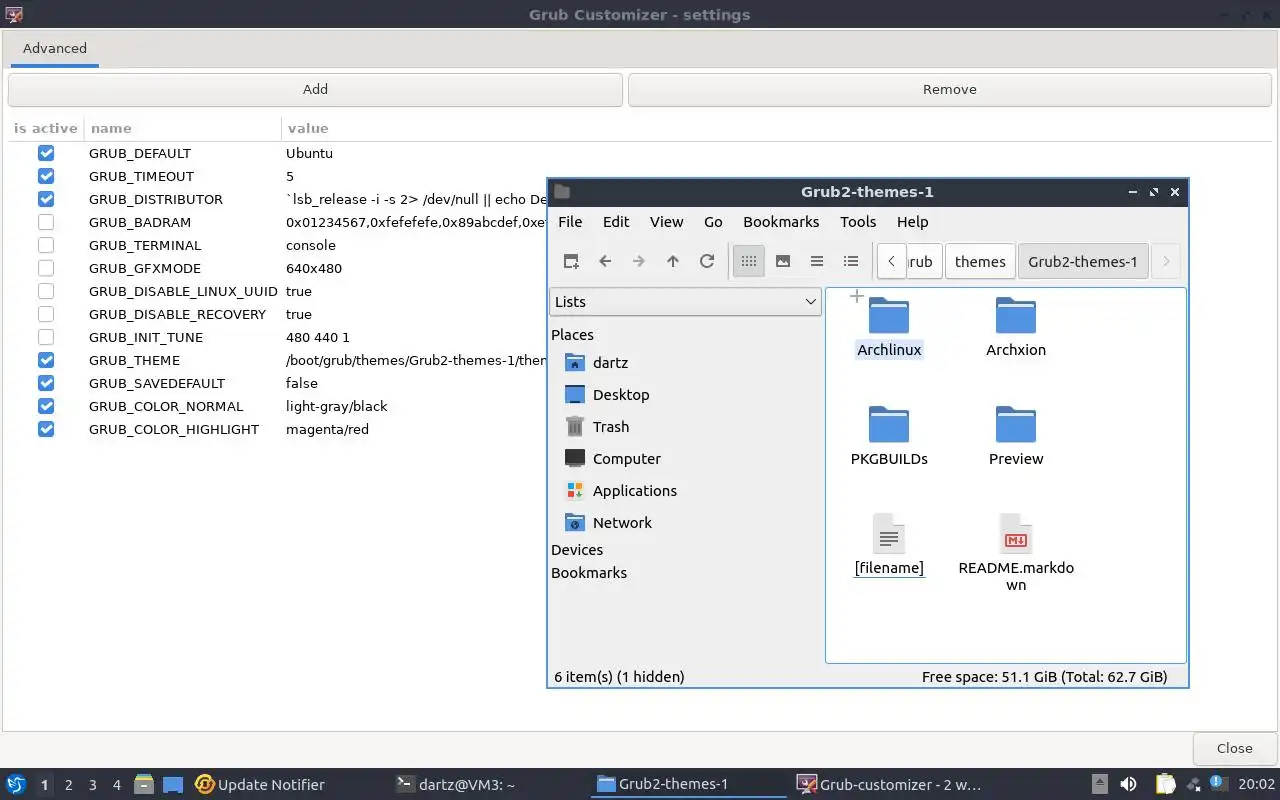Viewport: 1280px width, 800px height.
Task: Go back with the left arrow toolbar icon
Action: coord(605,261)
